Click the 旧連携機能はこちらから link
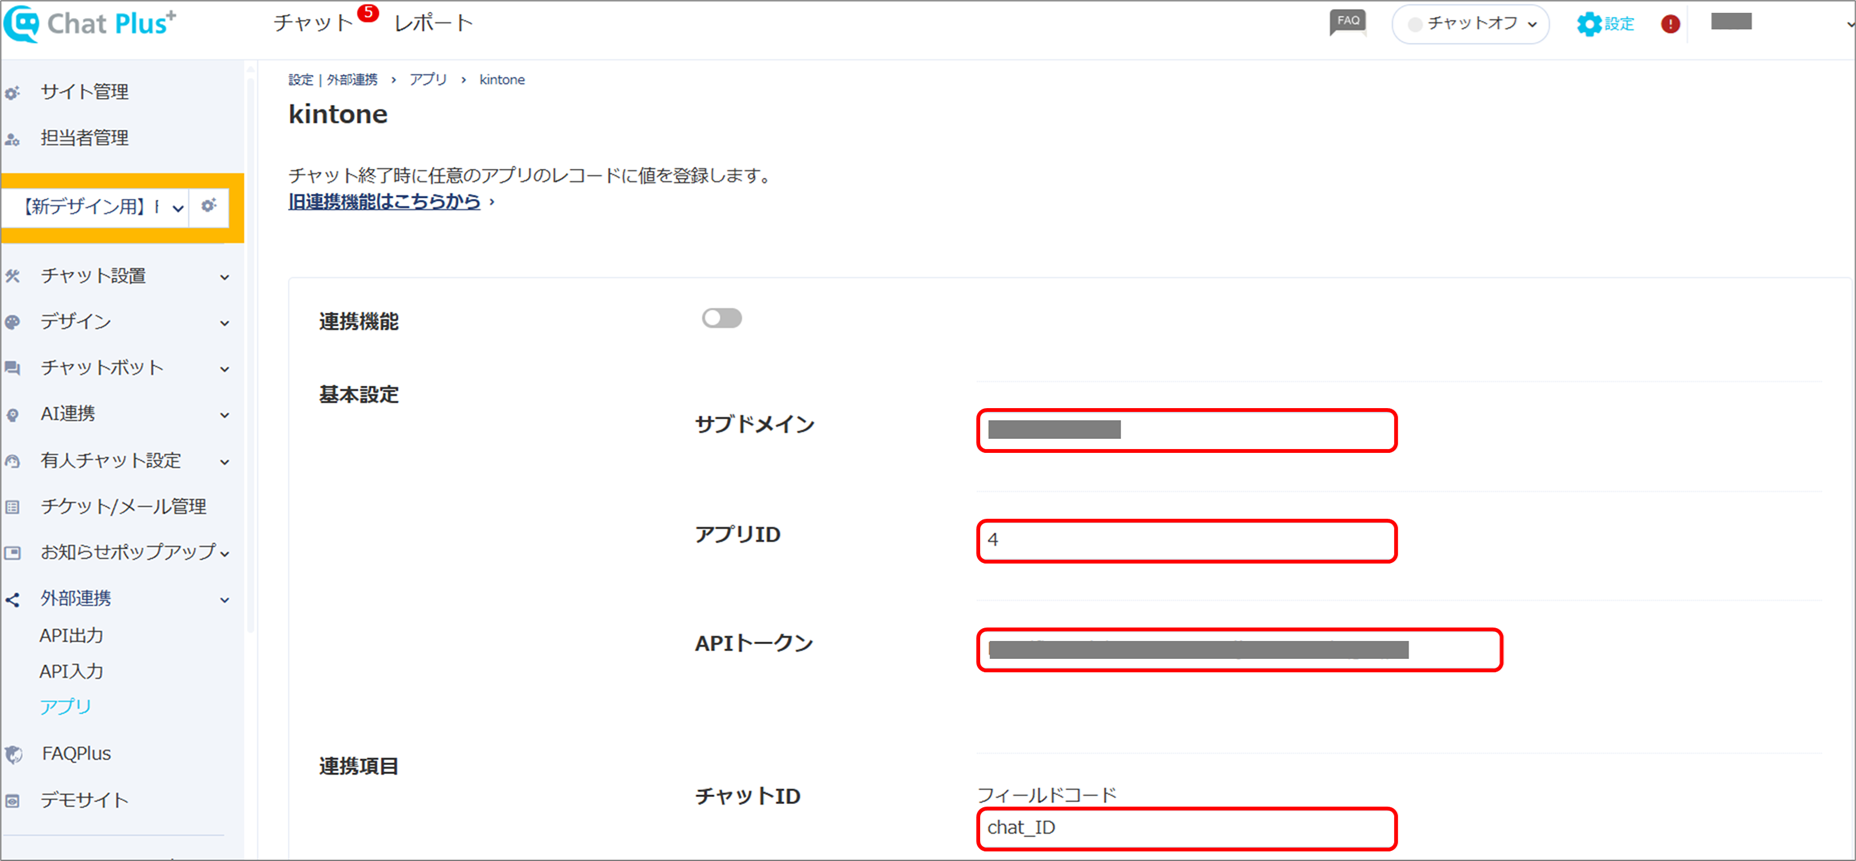Screen dimensions: 1856x861 (385, 201)
